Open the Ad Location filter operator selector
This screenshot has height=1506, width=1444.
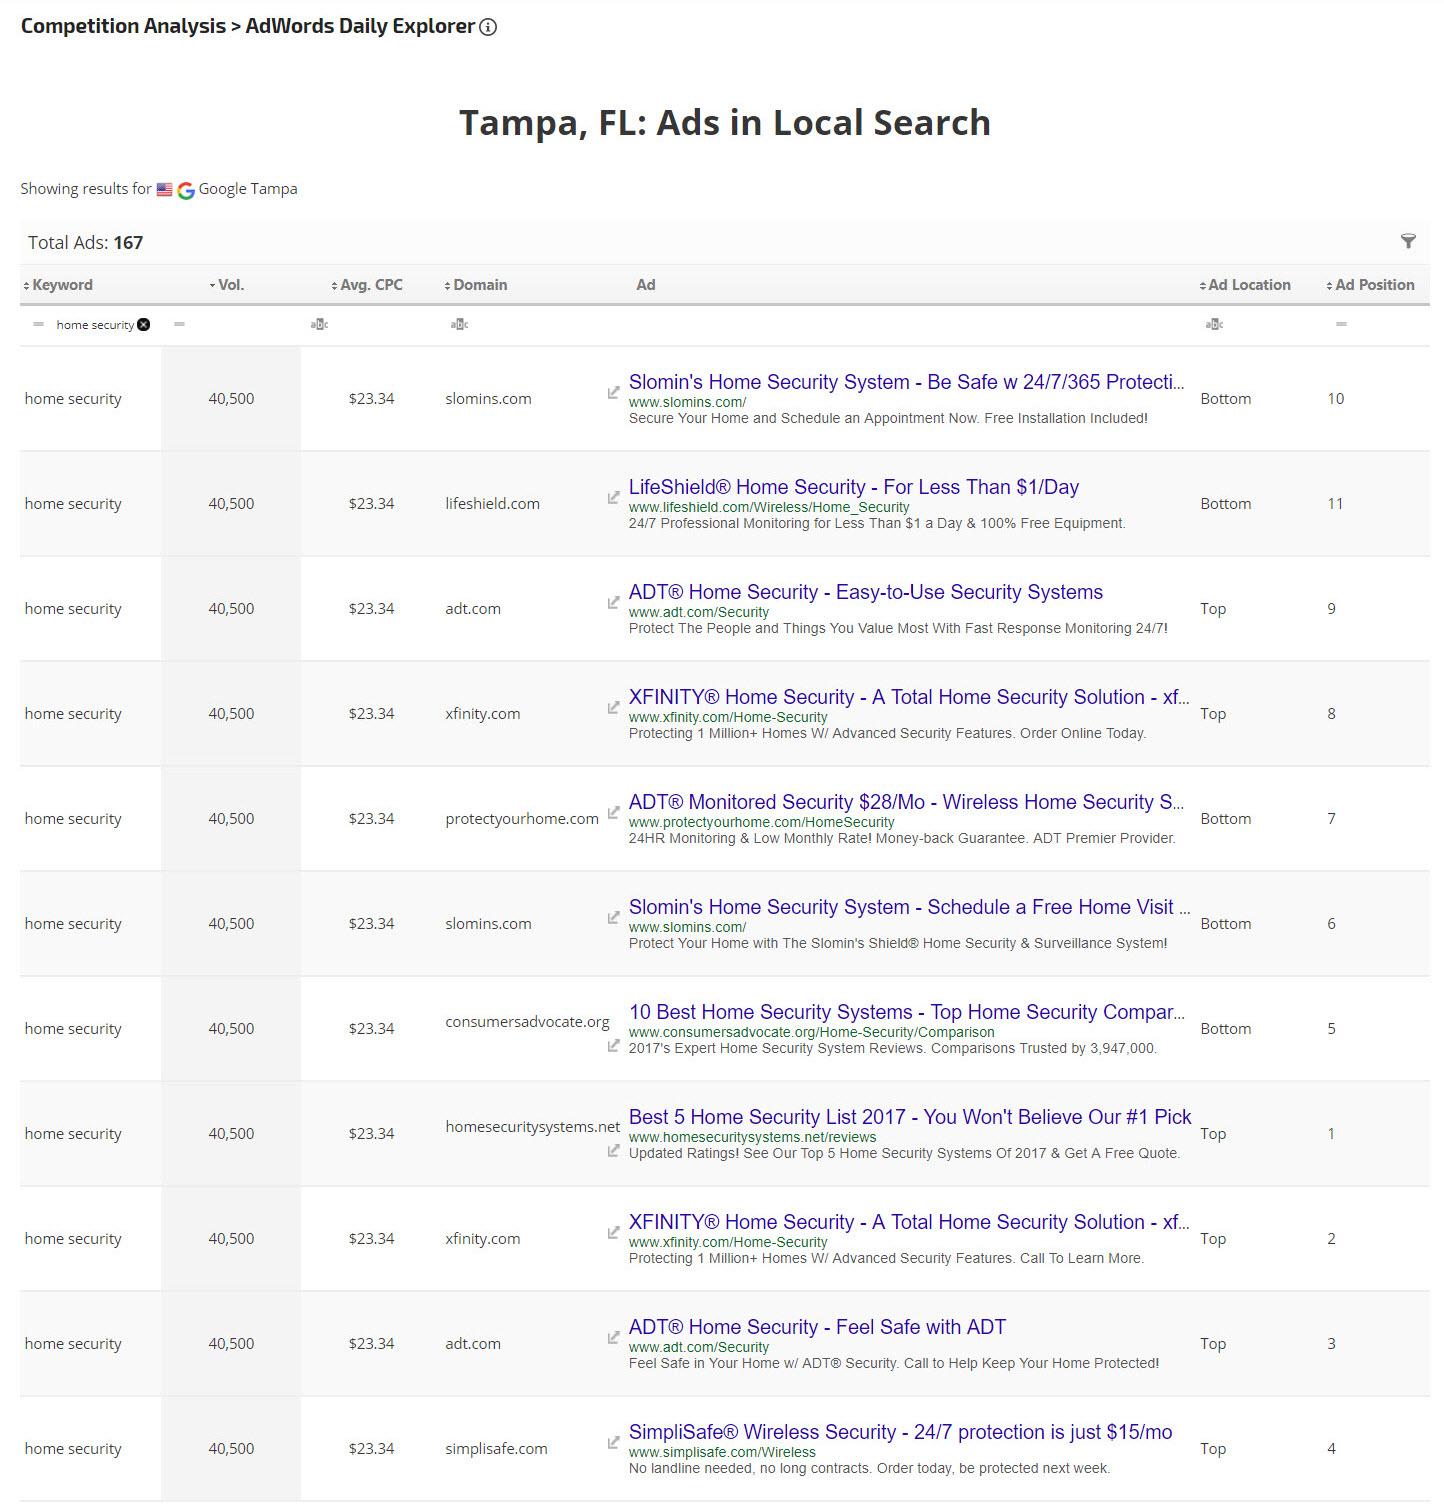(x=1214, y=325)
